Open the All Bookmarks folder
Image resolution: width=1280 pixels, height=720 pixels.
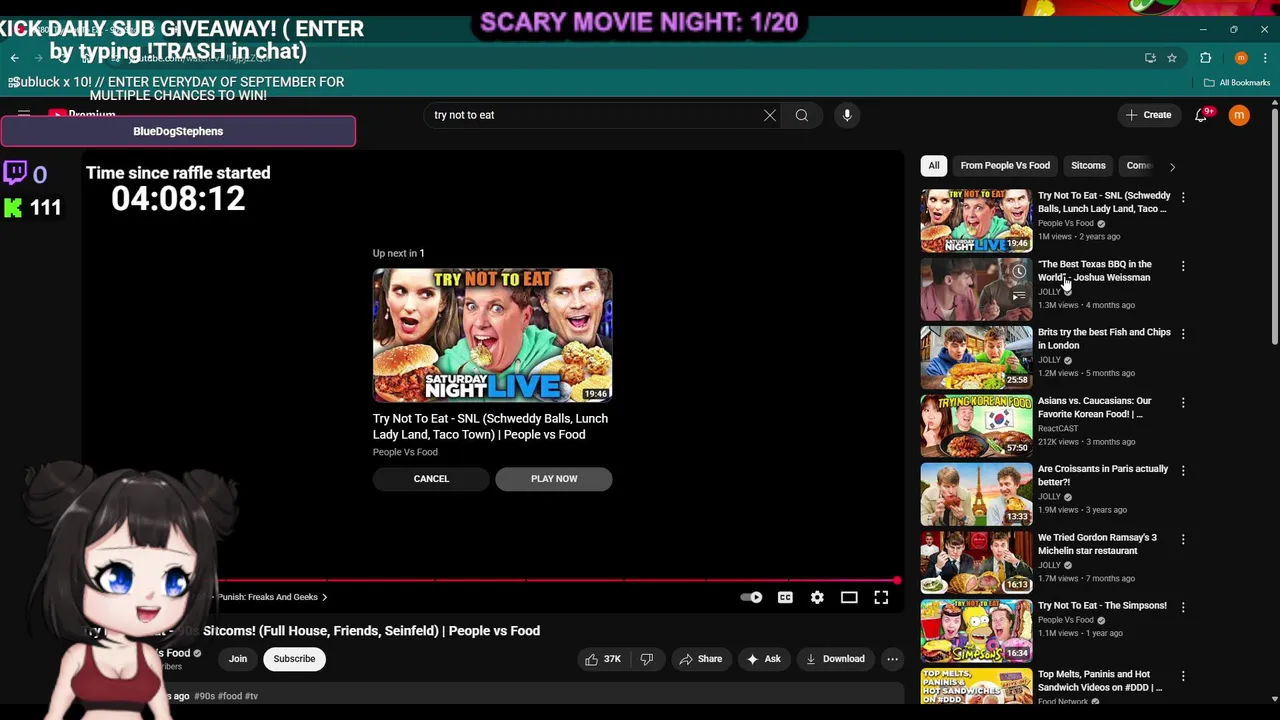click(1237, 83)
